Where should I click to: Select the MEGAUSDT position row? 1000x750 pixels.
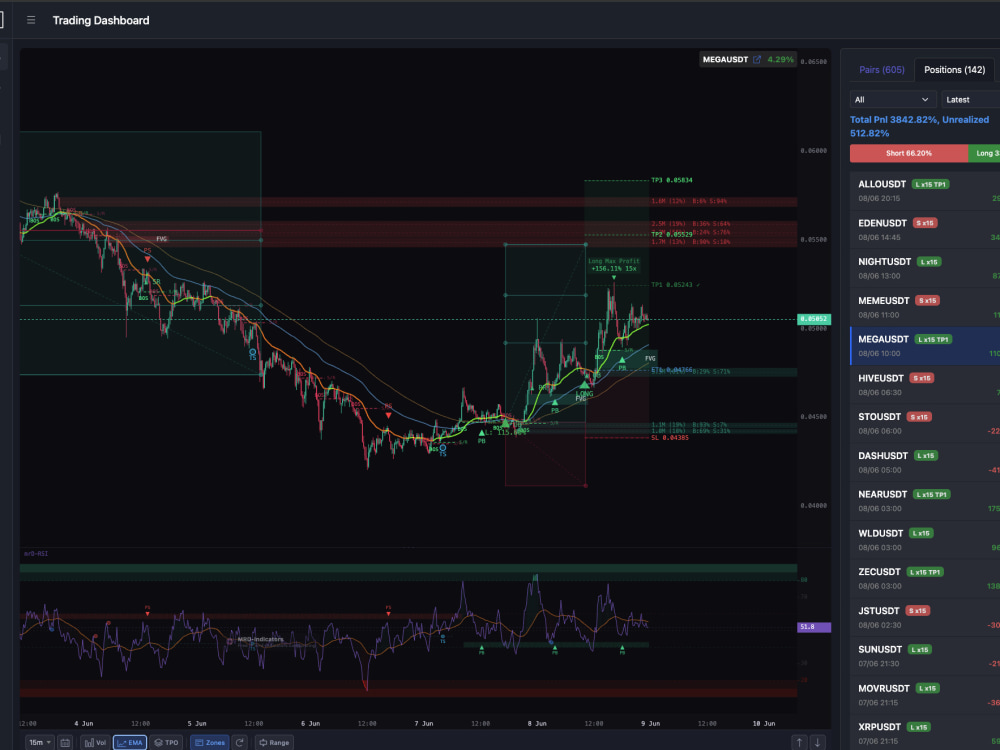coord(925,346)
